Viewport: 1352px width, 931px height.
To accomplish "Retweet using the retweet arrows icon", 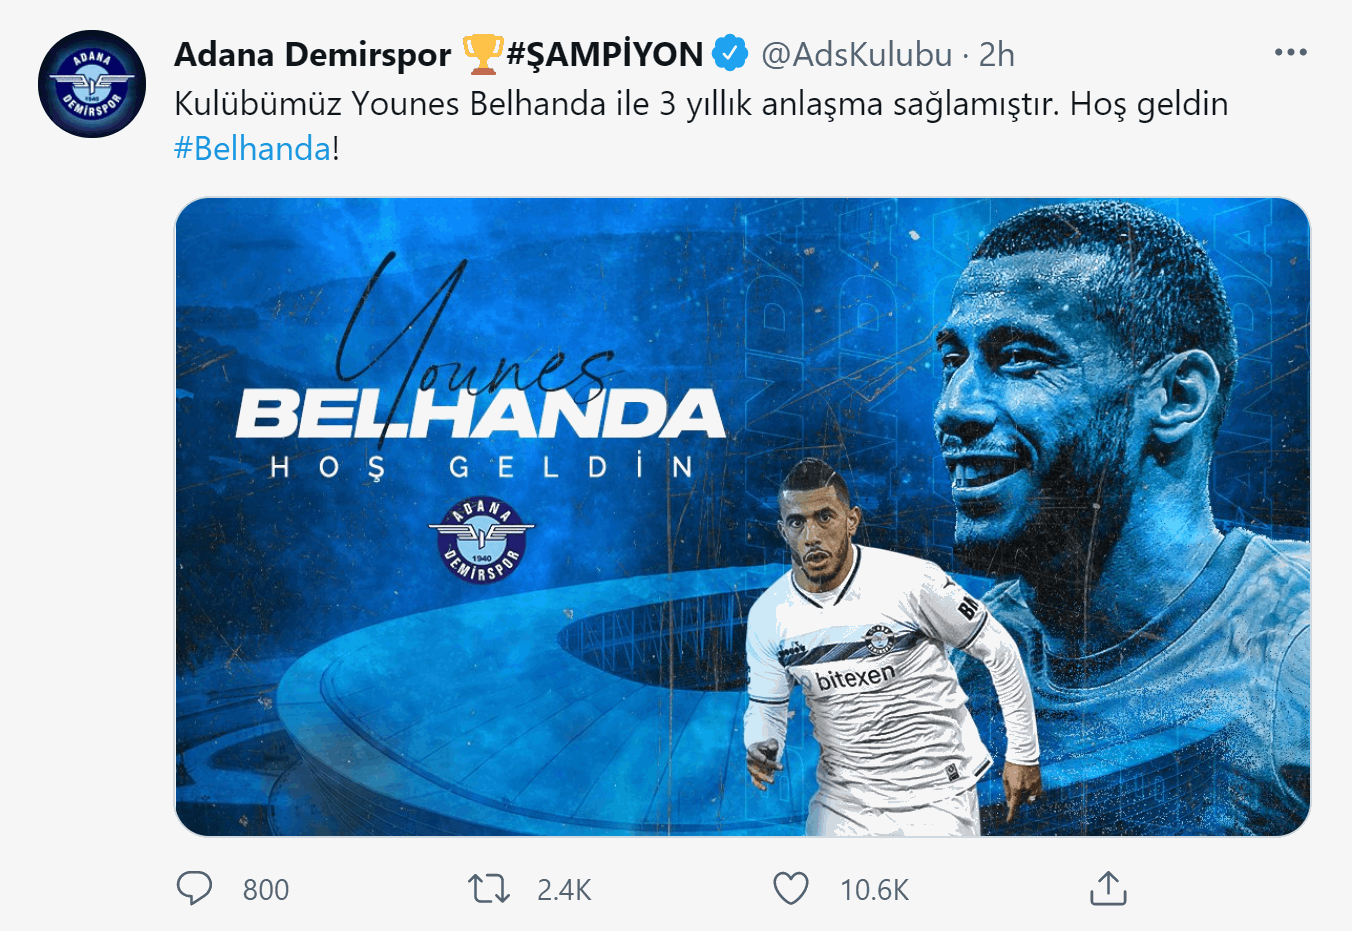I will (x=489, y=888).
